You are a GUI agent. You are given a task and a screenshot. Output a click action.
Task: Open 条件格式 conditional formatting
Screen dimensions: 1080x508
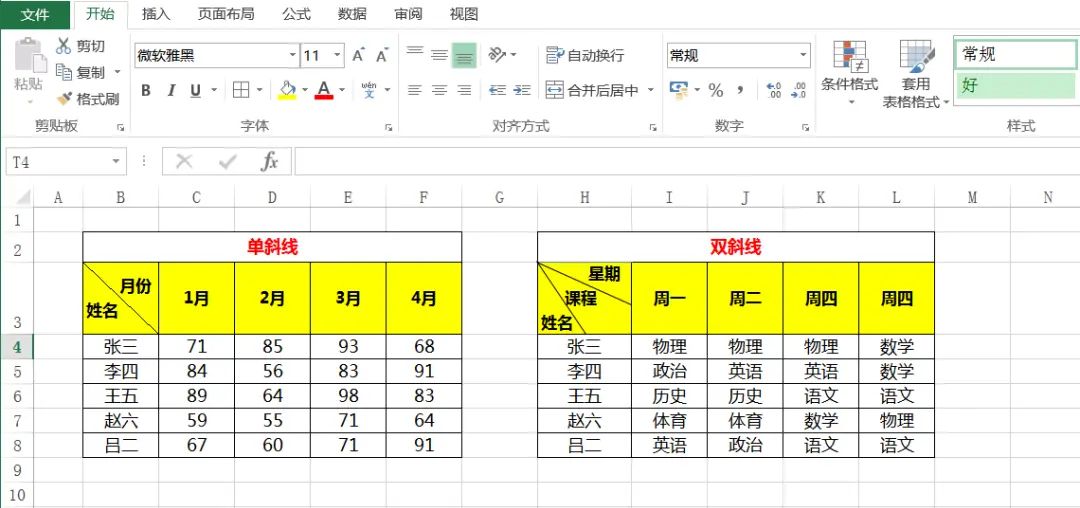pyautogui.click(x=849, y=73)
